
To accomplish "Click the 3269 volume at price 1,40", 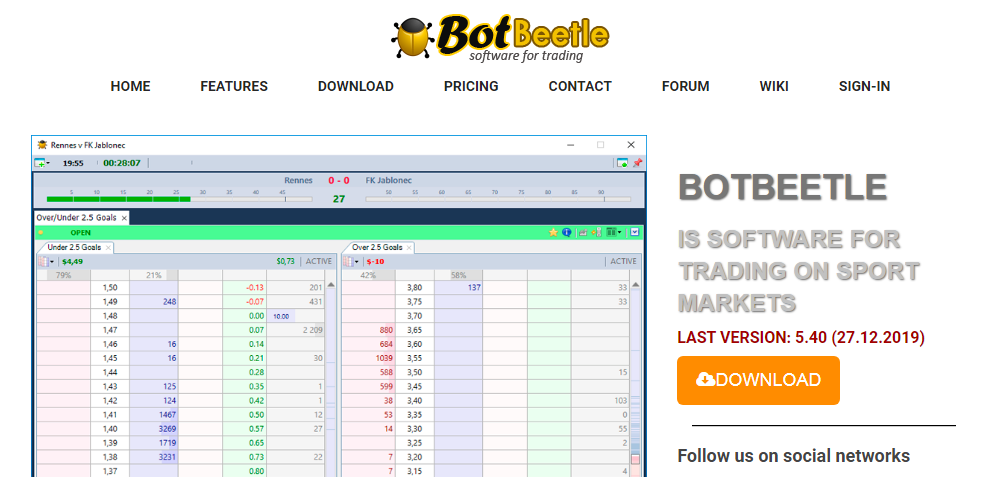I will (154, 429).
